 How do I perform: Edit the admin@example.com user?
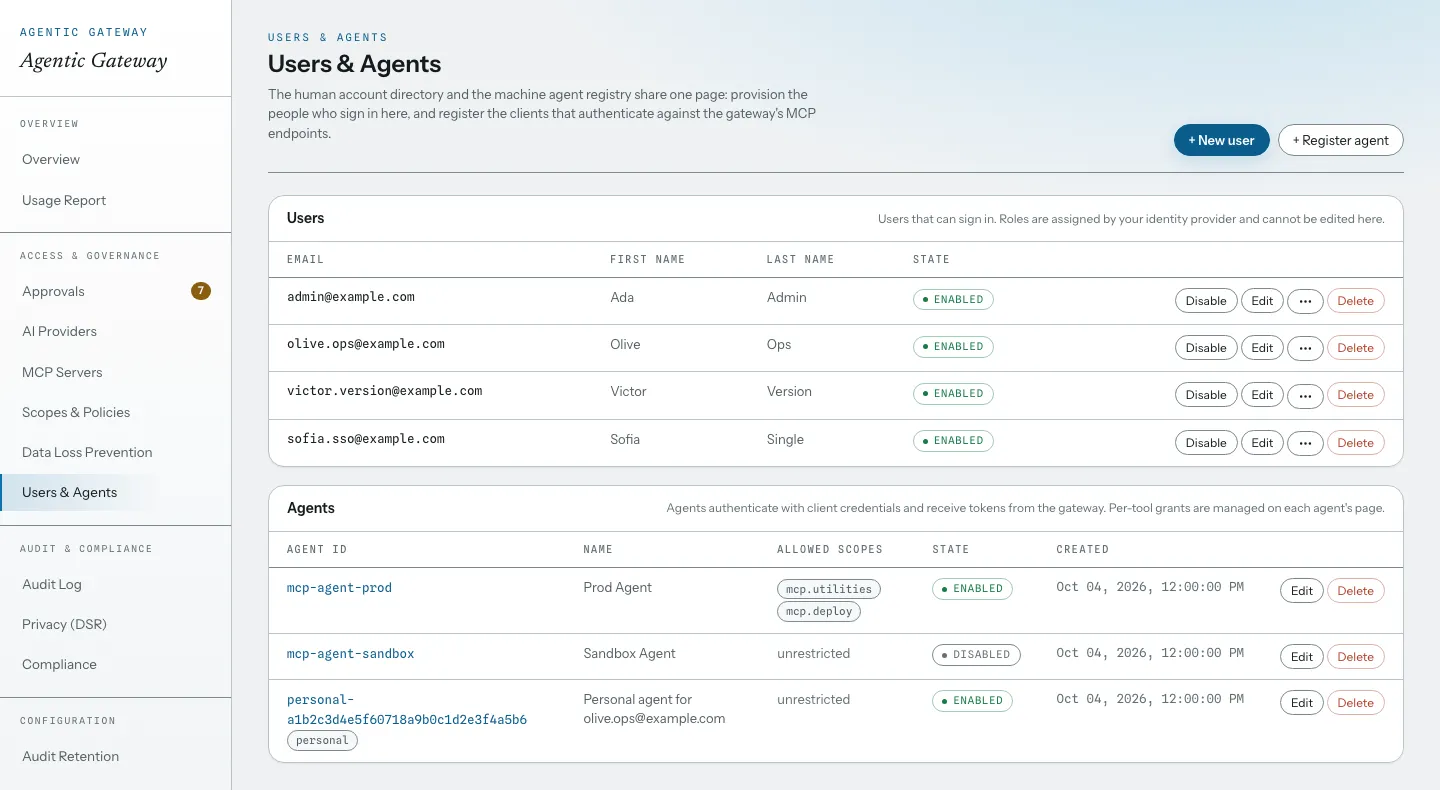pos(1262,301)
